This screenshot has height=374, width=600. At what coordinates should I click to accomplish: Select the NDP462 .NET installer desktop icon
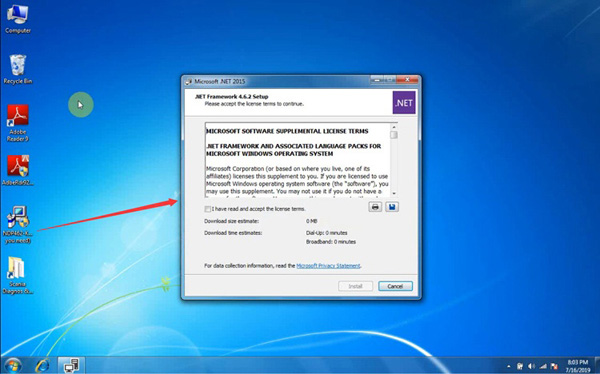pos(18,224)
